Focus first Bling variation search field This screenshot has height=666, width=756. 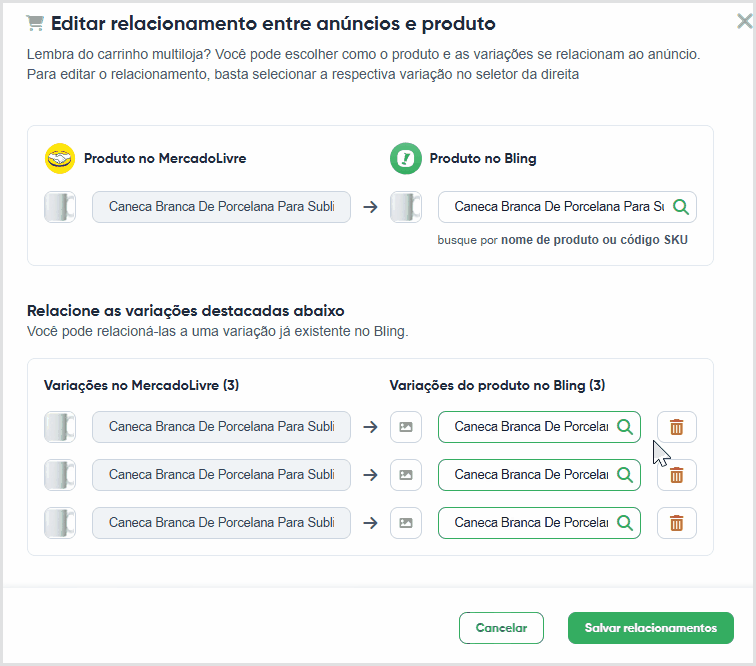click(539, 427)
